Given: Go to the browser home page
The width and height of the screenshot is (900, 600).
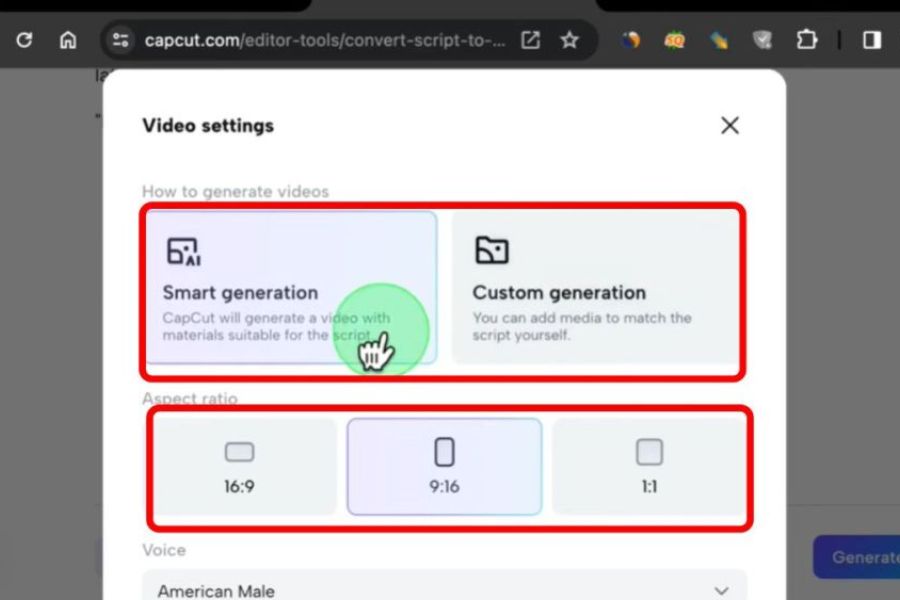Looking at the screenshot, I should pos(67,40).
